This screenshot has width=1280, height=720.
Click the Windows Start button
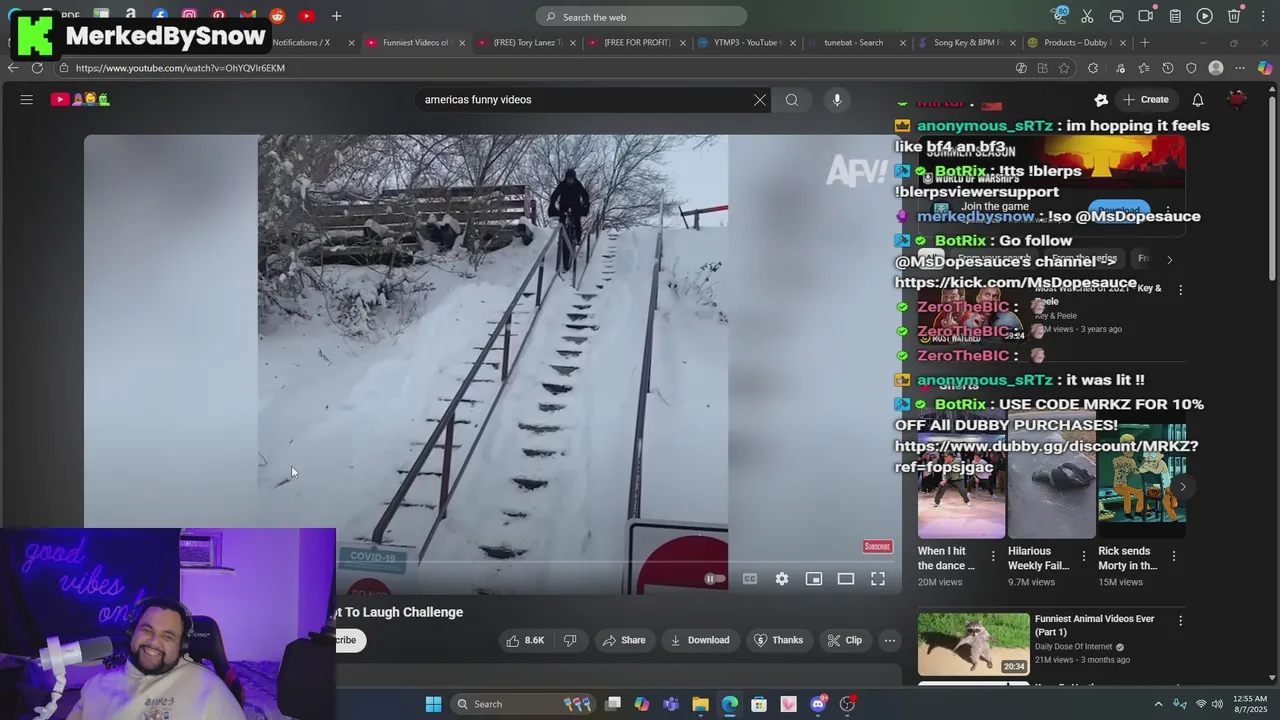point(433,704)
